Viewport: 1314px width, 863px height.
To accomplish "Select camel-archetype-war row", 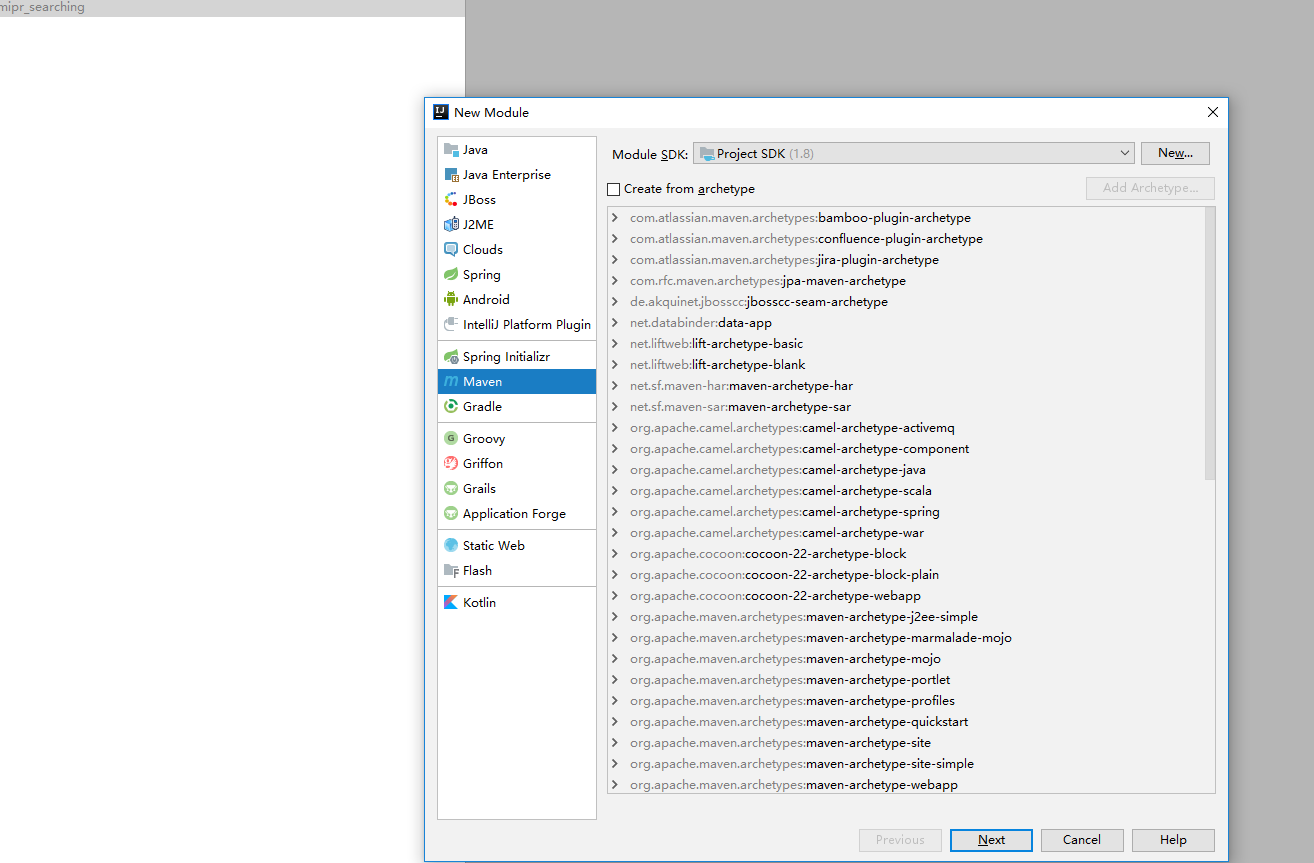I will click(x=906, y=533).
